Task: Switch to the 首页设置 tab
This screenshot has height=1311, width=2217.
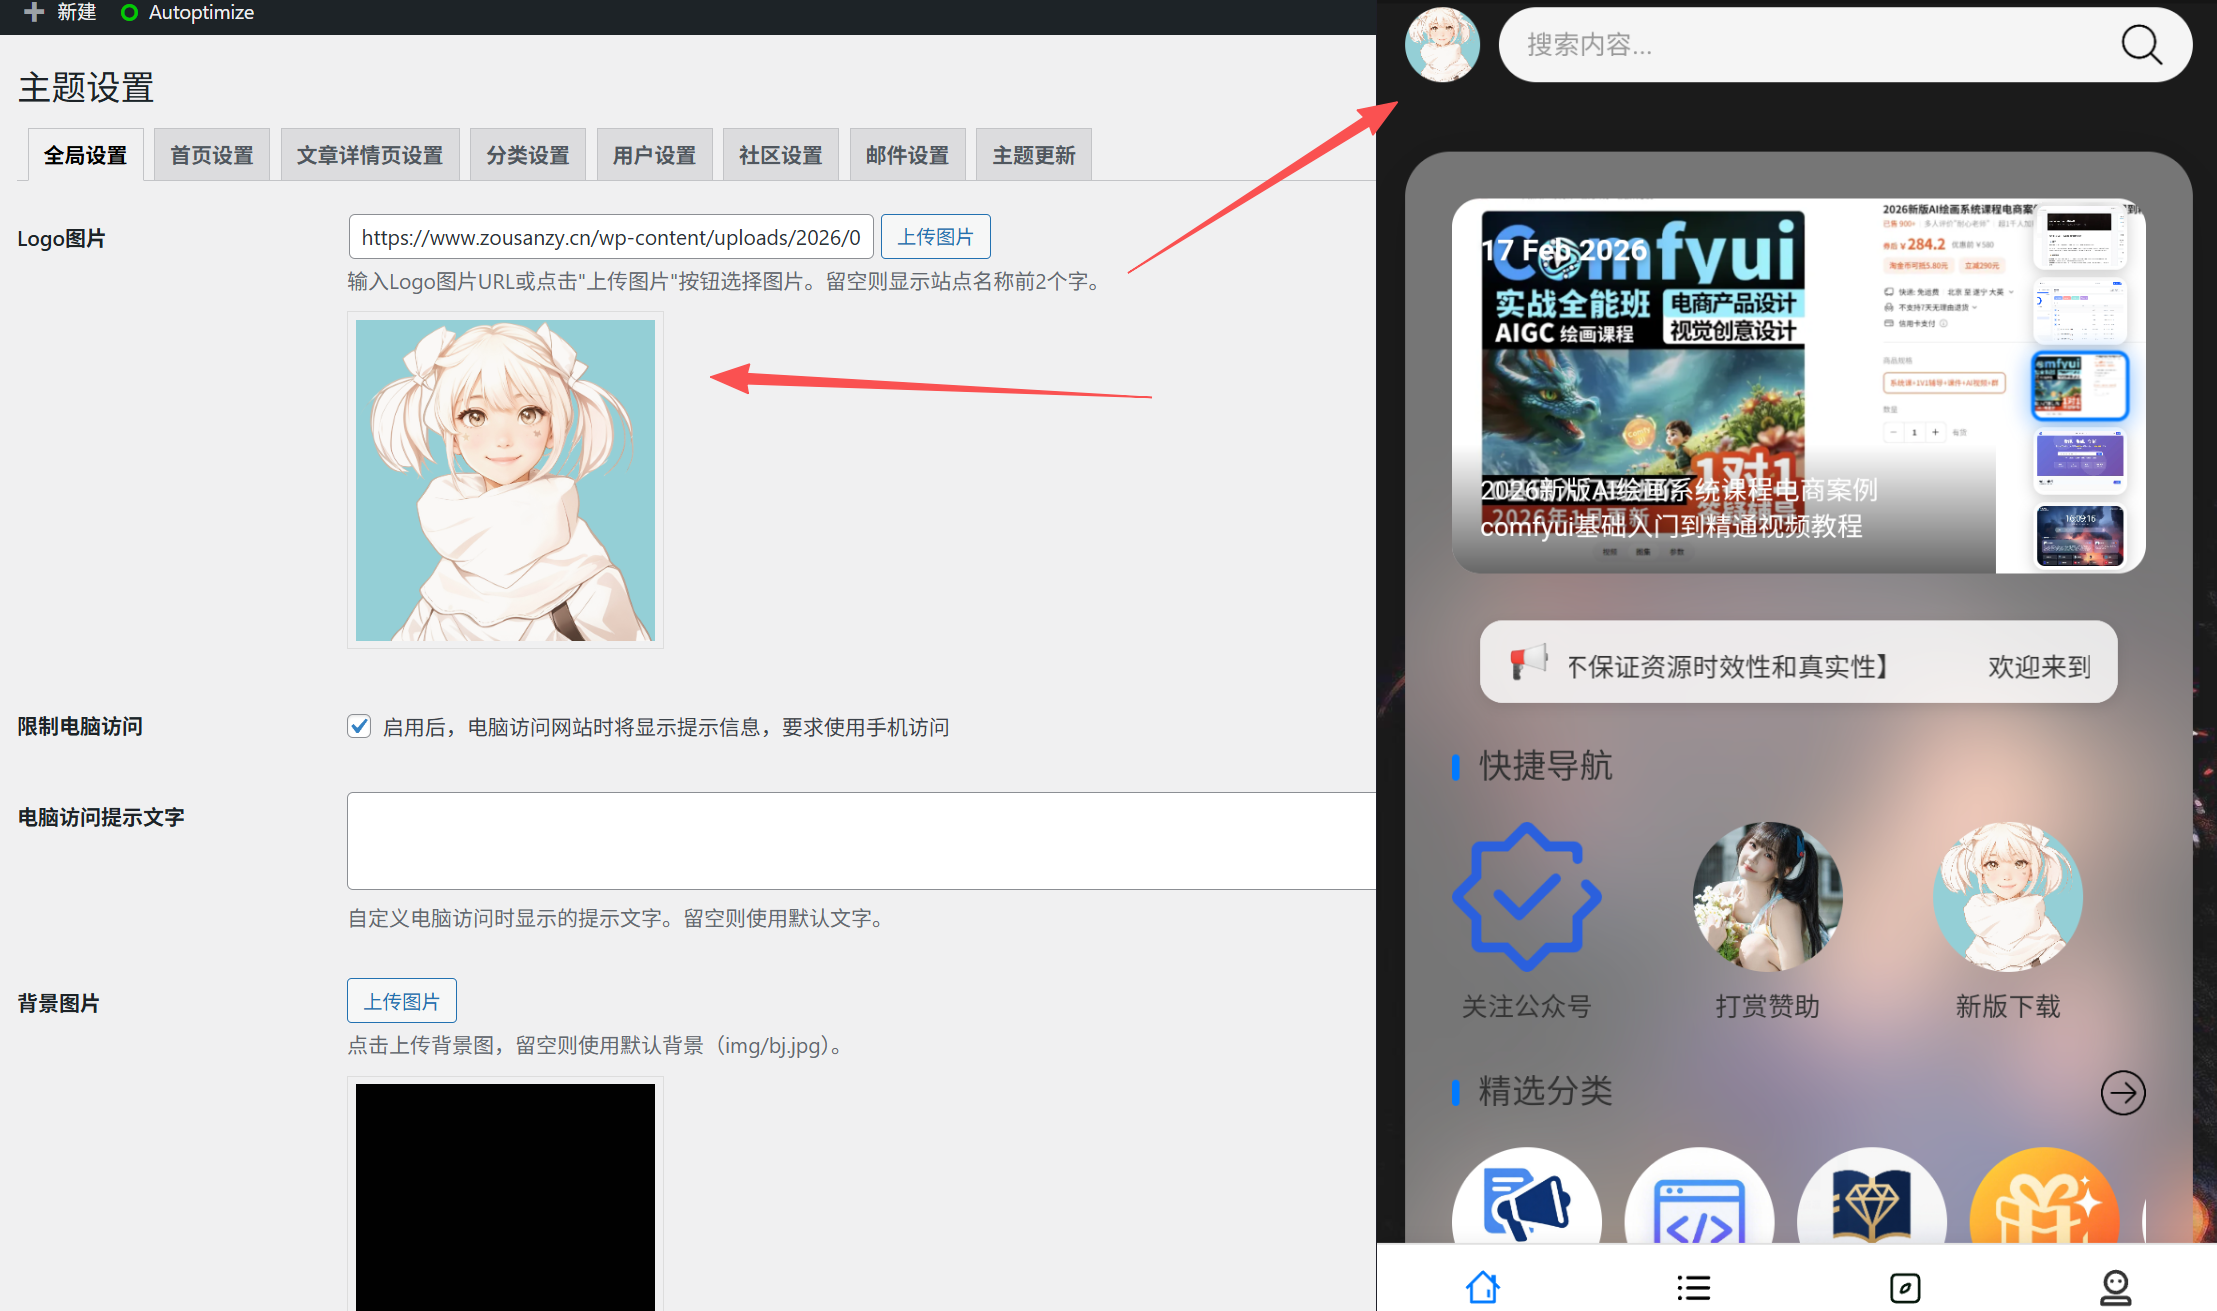Action: click(x=211, y=155)
